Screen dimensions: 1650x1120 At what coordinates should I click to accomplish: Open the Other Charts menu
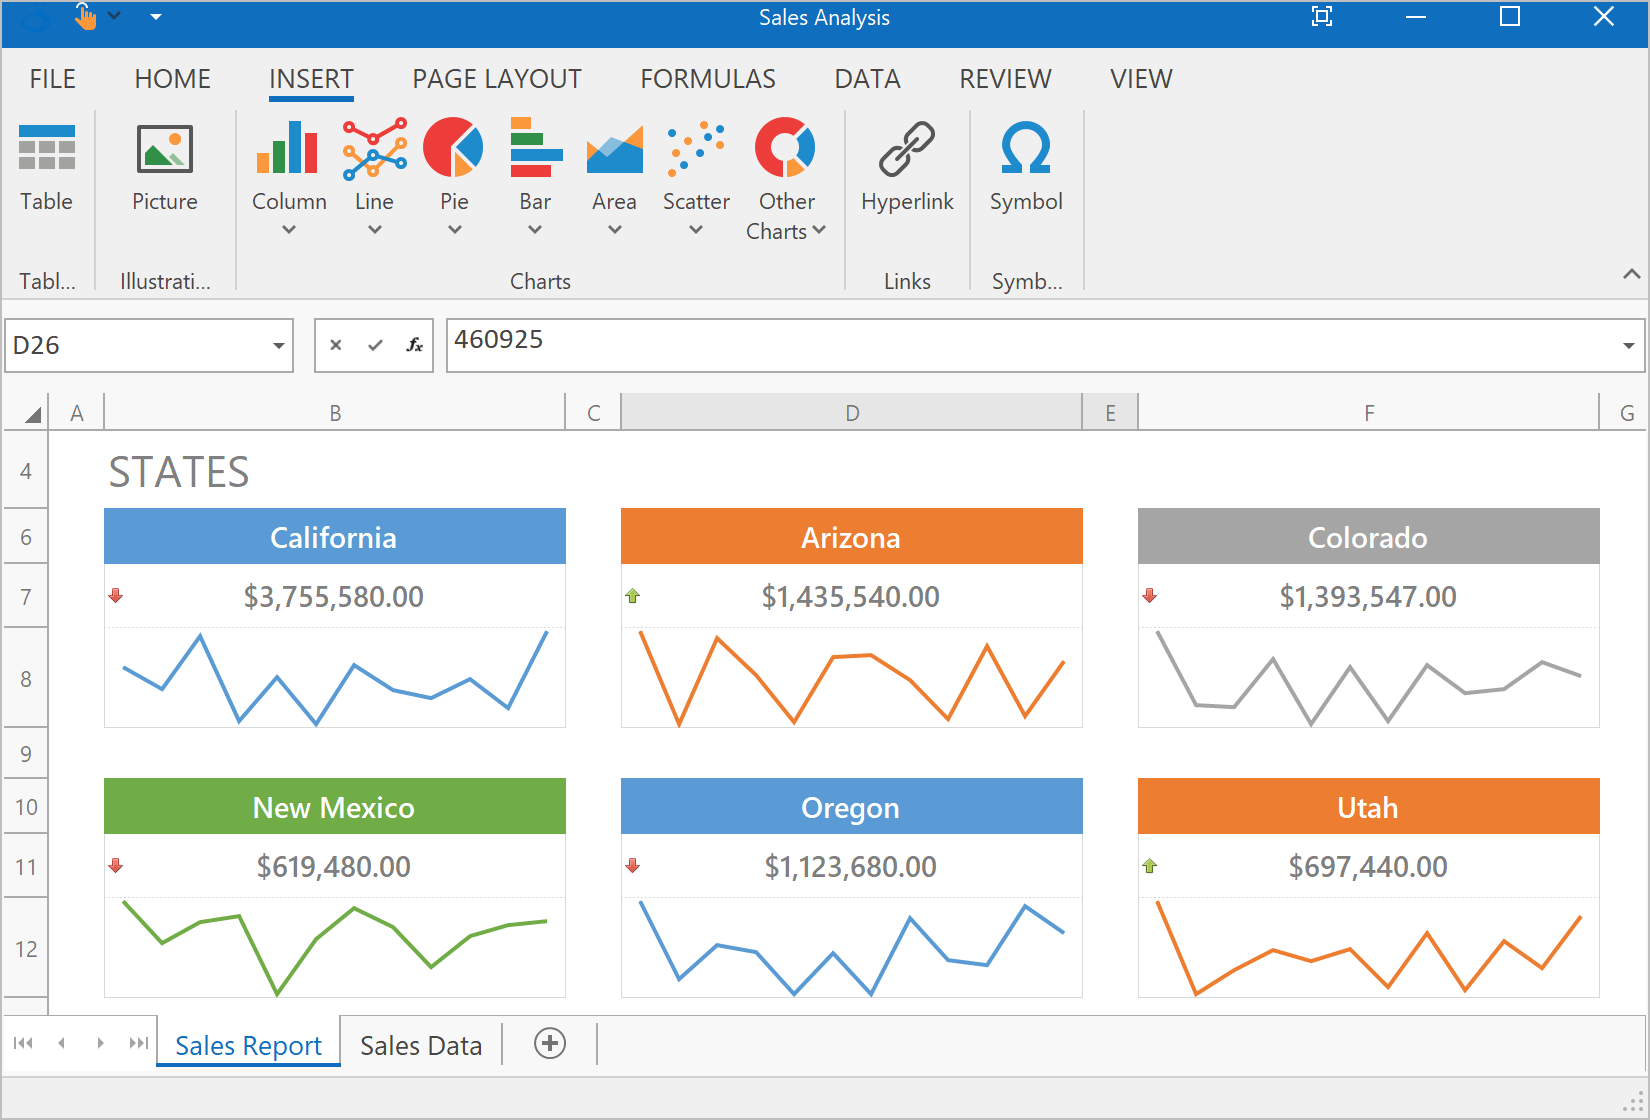pos(786,176)
